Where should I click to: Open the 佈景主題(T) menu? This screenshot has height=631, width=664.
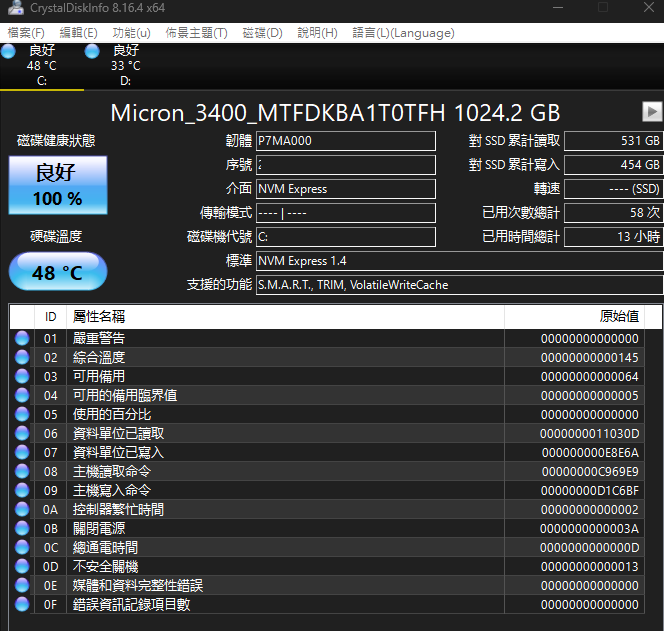coord(196,33)
